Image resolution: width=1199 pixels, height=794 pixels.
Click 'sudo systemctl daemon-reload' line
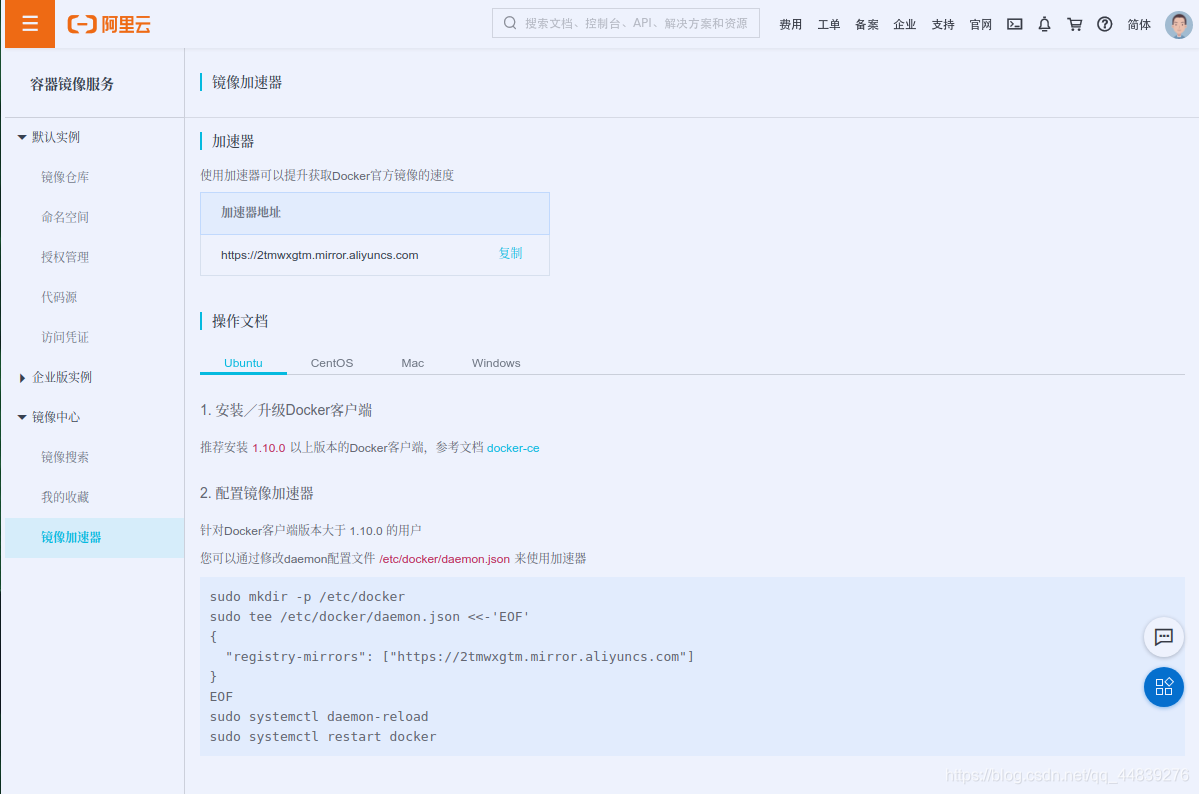tap(319, 717)
